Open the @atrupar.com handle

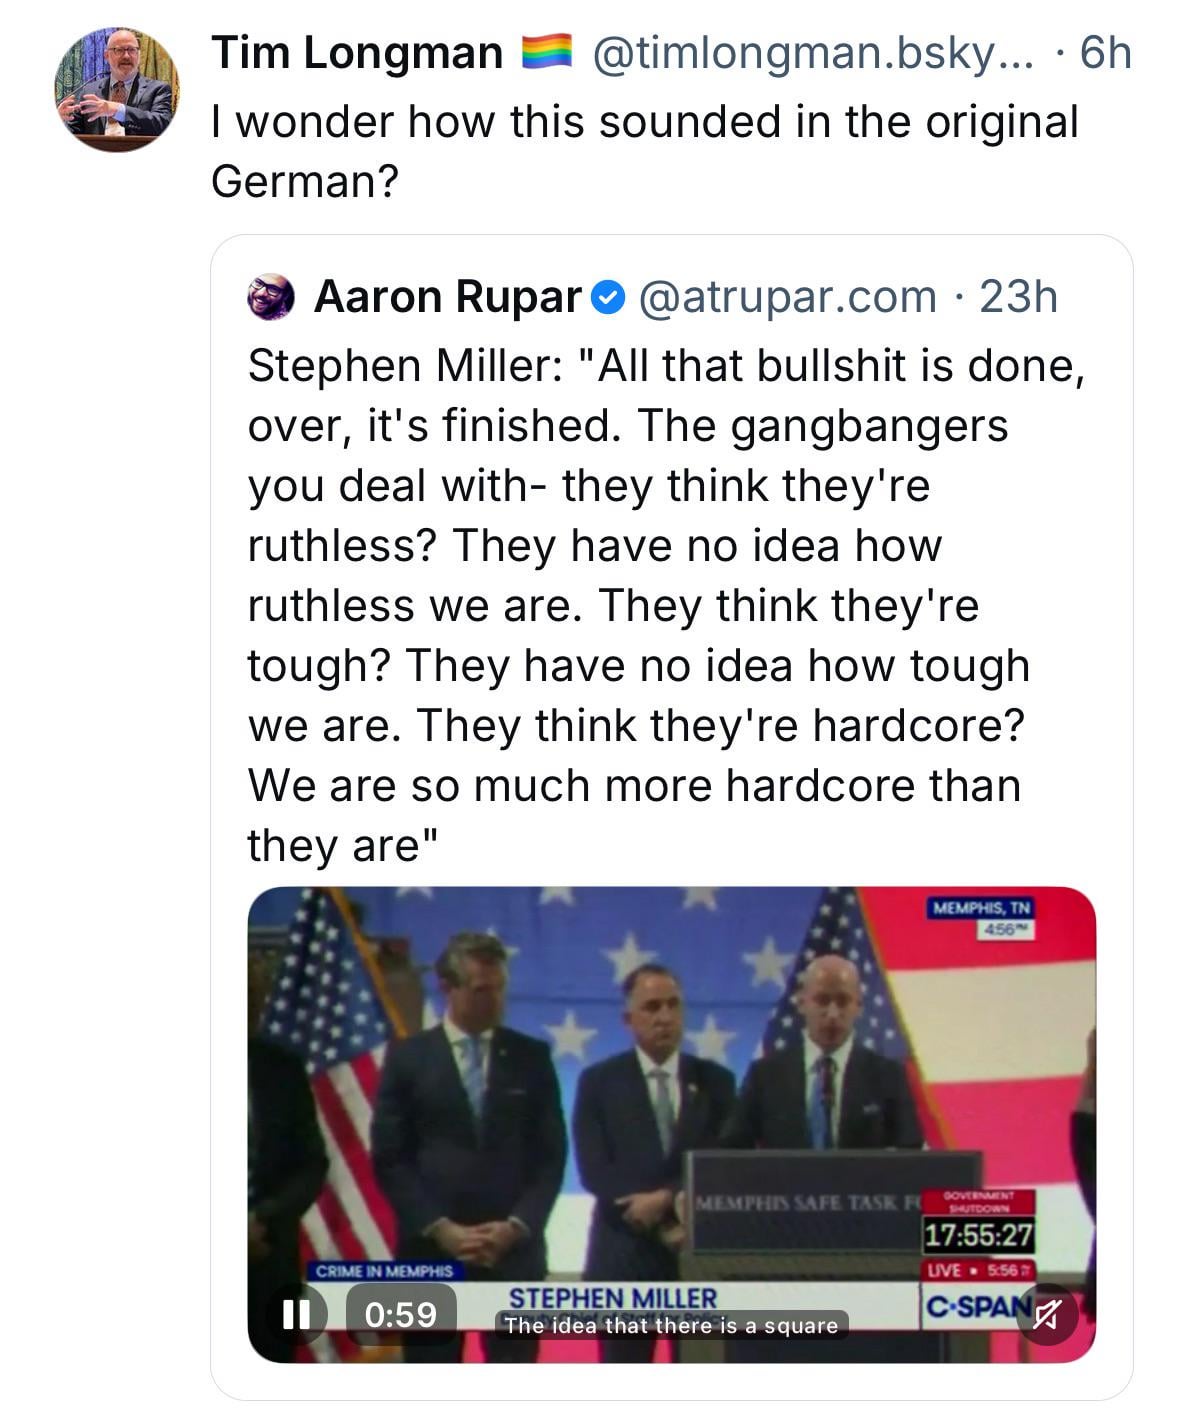click(786, 297)
